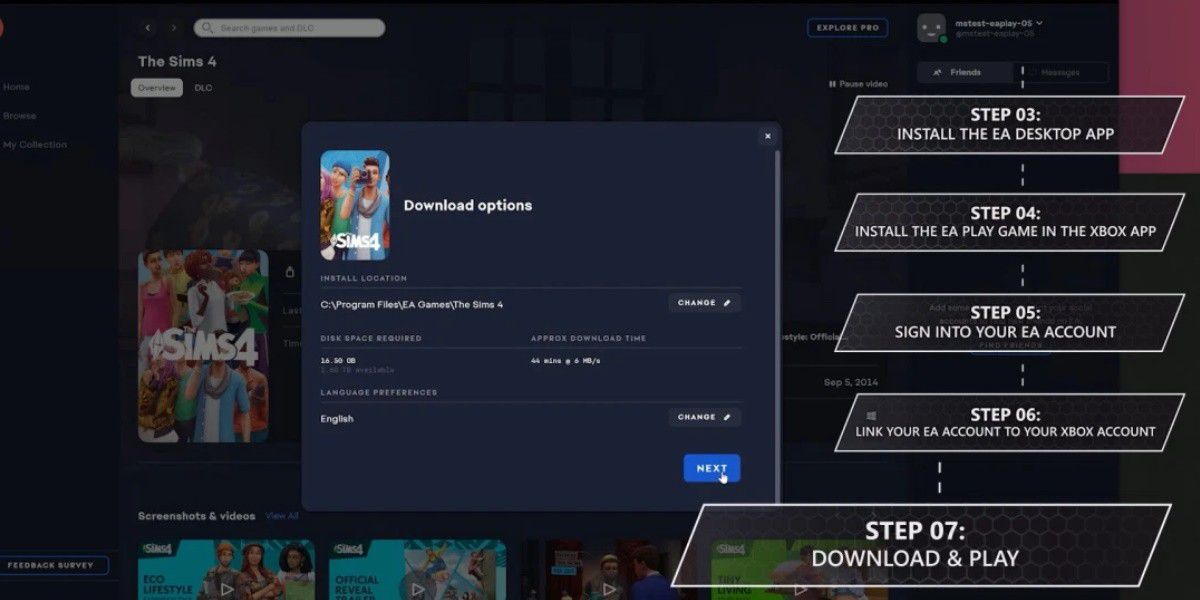Click The Sims 4 page title
1200x600 pixels.
[x=177, y=61]
